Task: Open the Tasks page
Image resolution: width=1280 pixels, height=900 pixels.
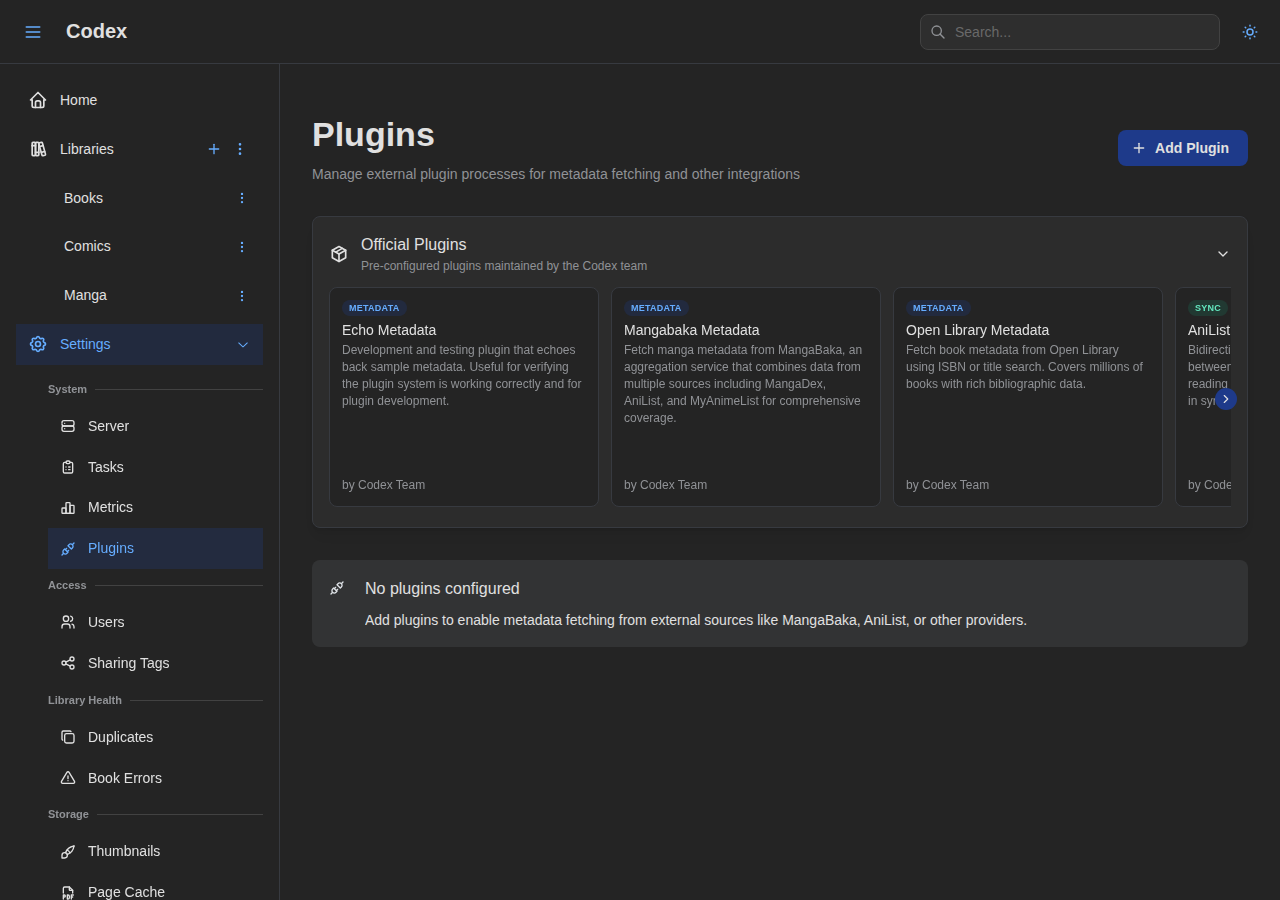Action: pos(104,467)
